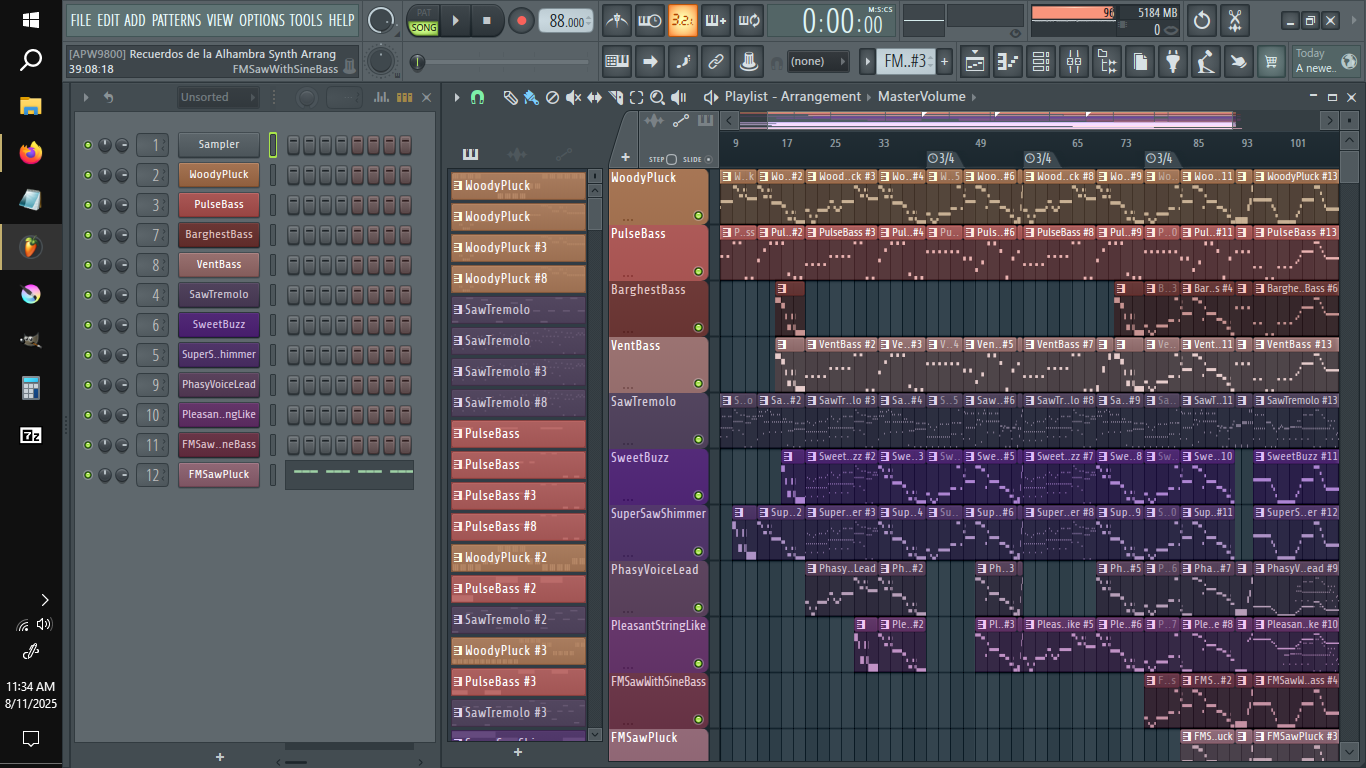Click the link chain multilink icon

pos(715,62)
